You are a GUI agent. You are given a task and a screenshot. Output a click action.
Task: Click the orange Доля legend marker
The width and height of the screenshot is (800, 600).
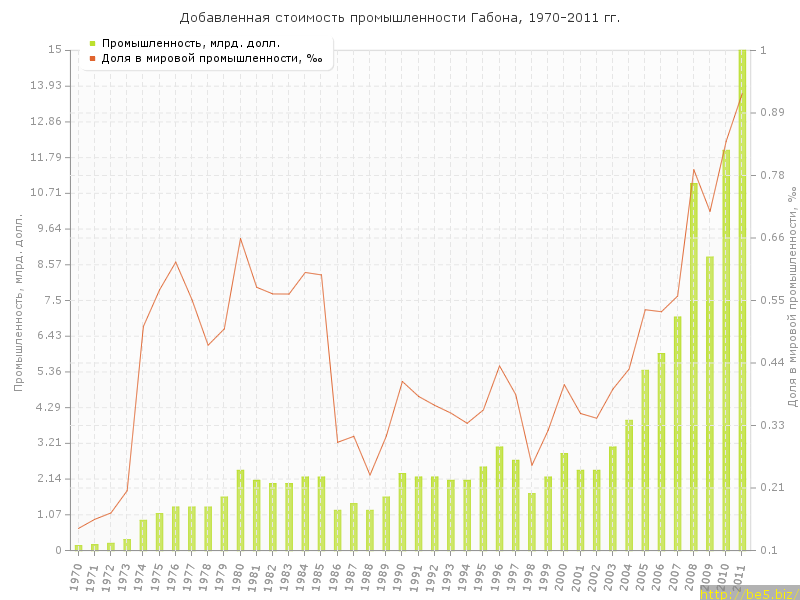92,58
